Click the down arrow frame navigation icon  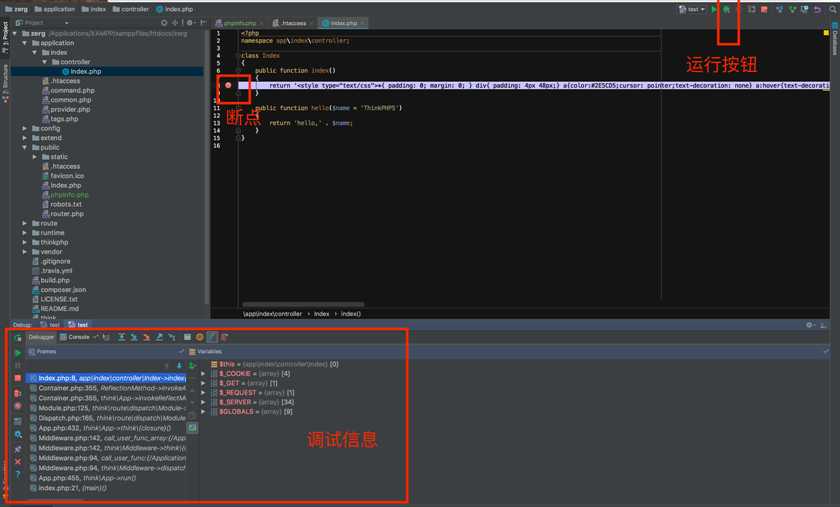coord(179,366)
